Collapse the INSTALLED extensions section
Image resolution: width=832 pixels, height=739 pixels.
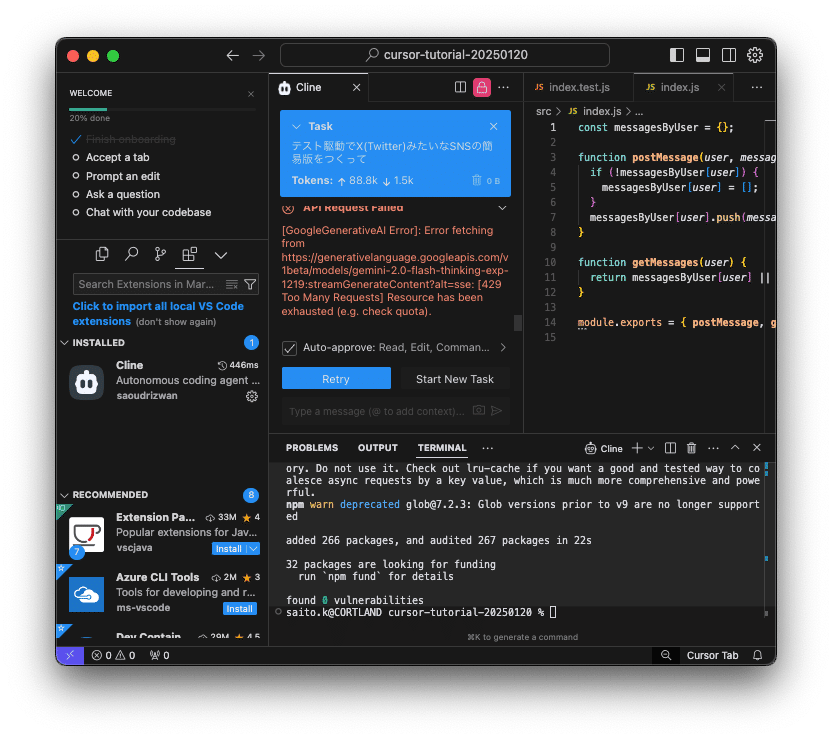pyautogui.click(x=65, y=343)
